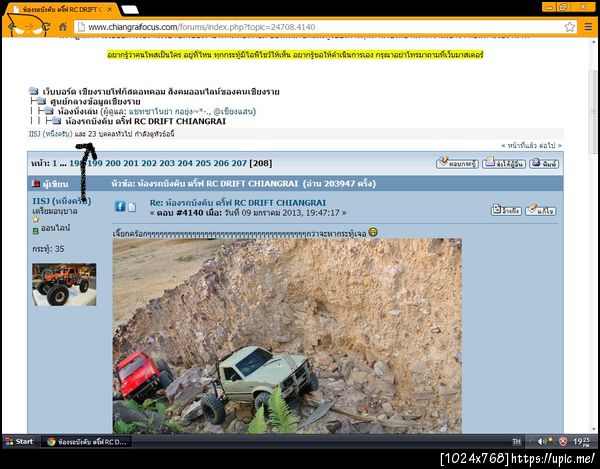Viewport: 600px width, 469px height.
Task: Click the red blocked tray icon
Action: click(563, 442)
